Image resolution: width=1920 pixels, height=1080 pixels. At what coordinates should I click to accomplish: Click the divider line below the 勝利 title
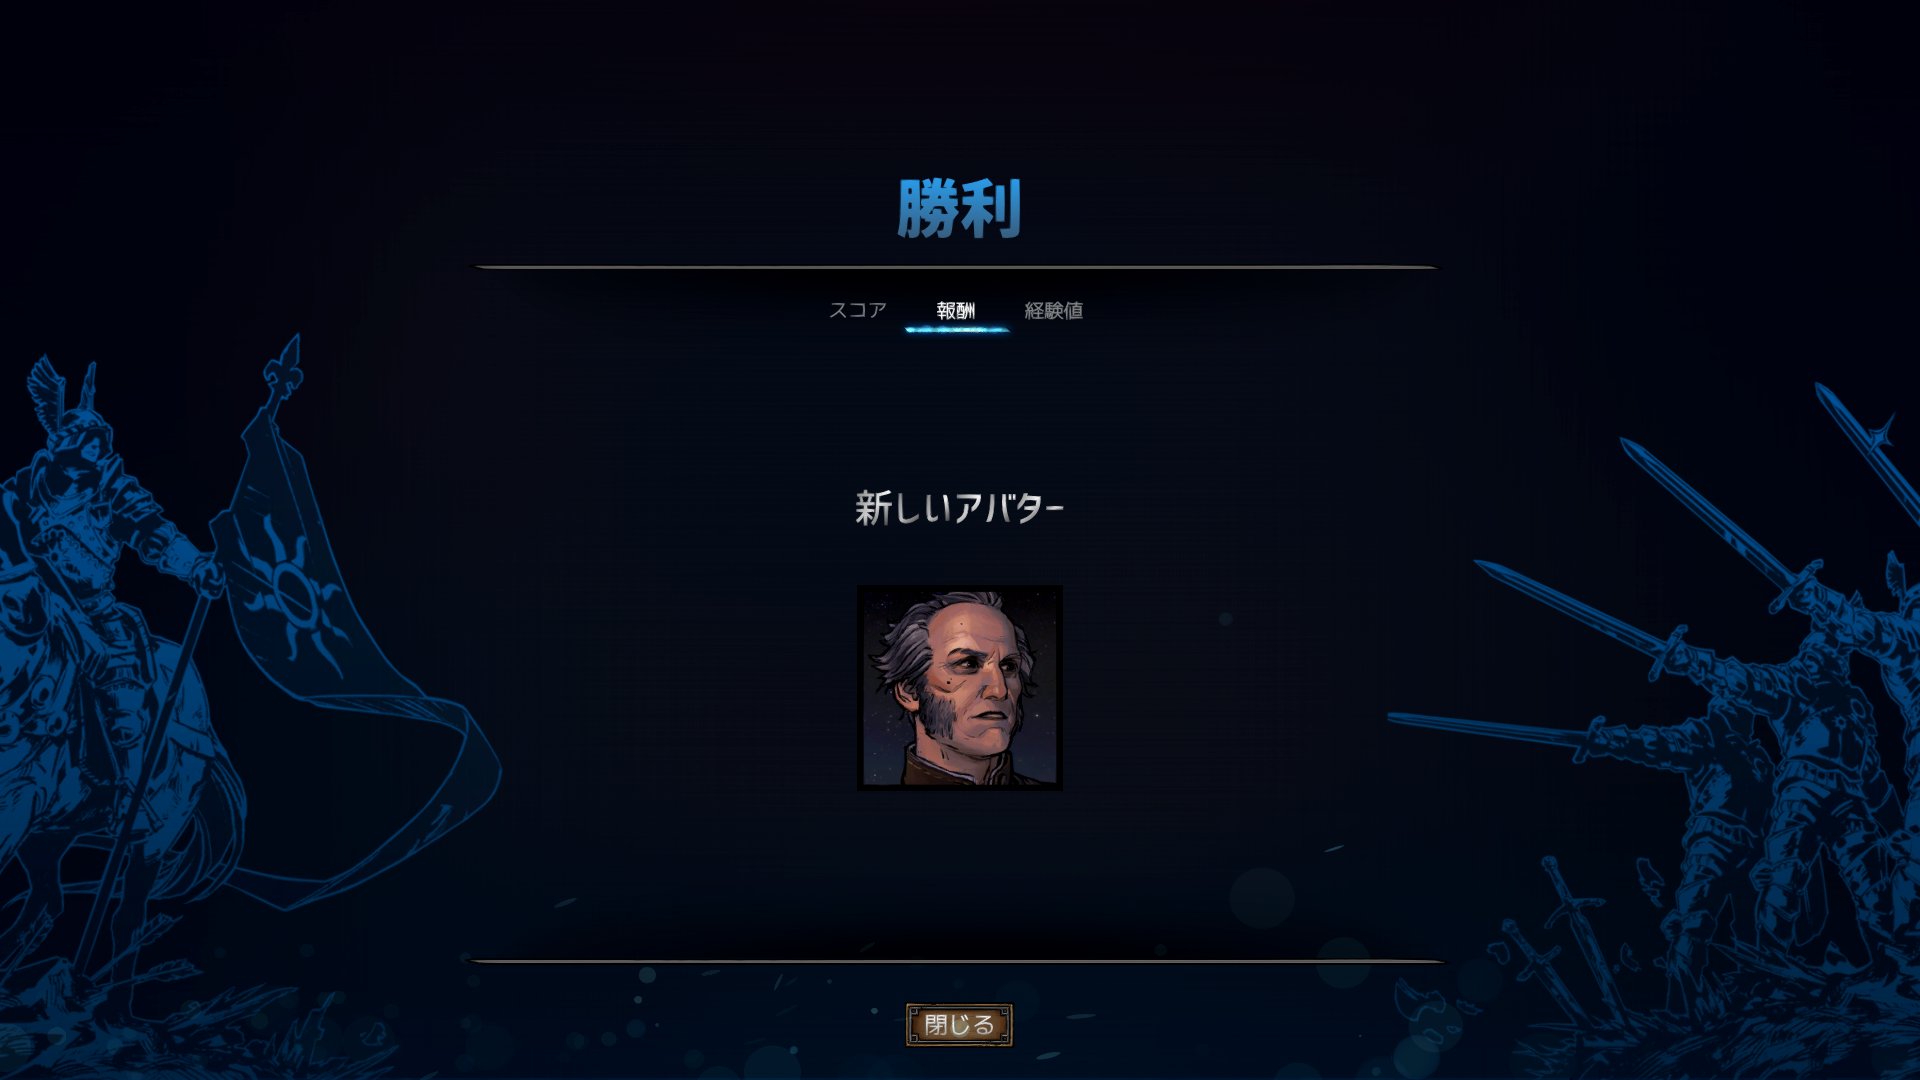[x=957, y=267]
